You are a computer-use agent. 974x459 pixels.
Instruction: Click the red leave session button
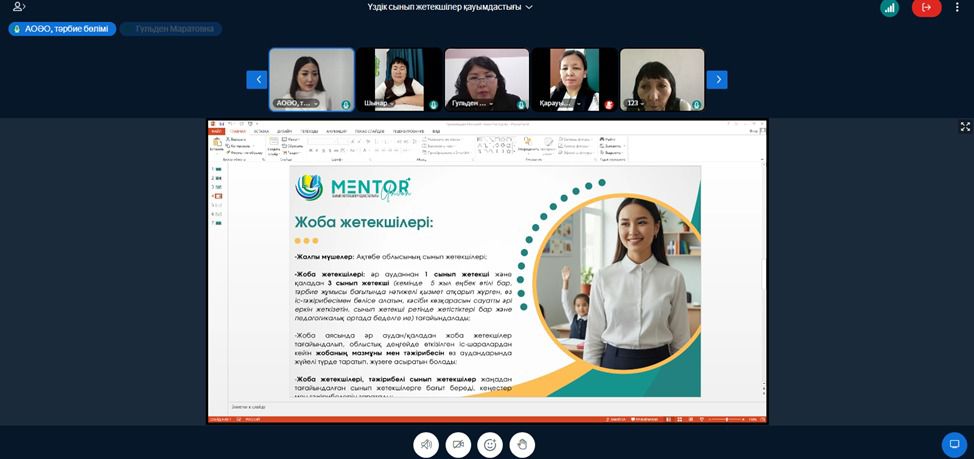tap(926, 8)
